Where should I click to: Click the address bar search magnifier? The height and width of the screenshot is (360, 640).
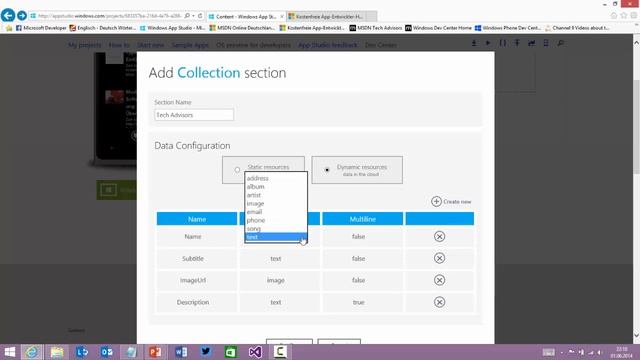187,16
